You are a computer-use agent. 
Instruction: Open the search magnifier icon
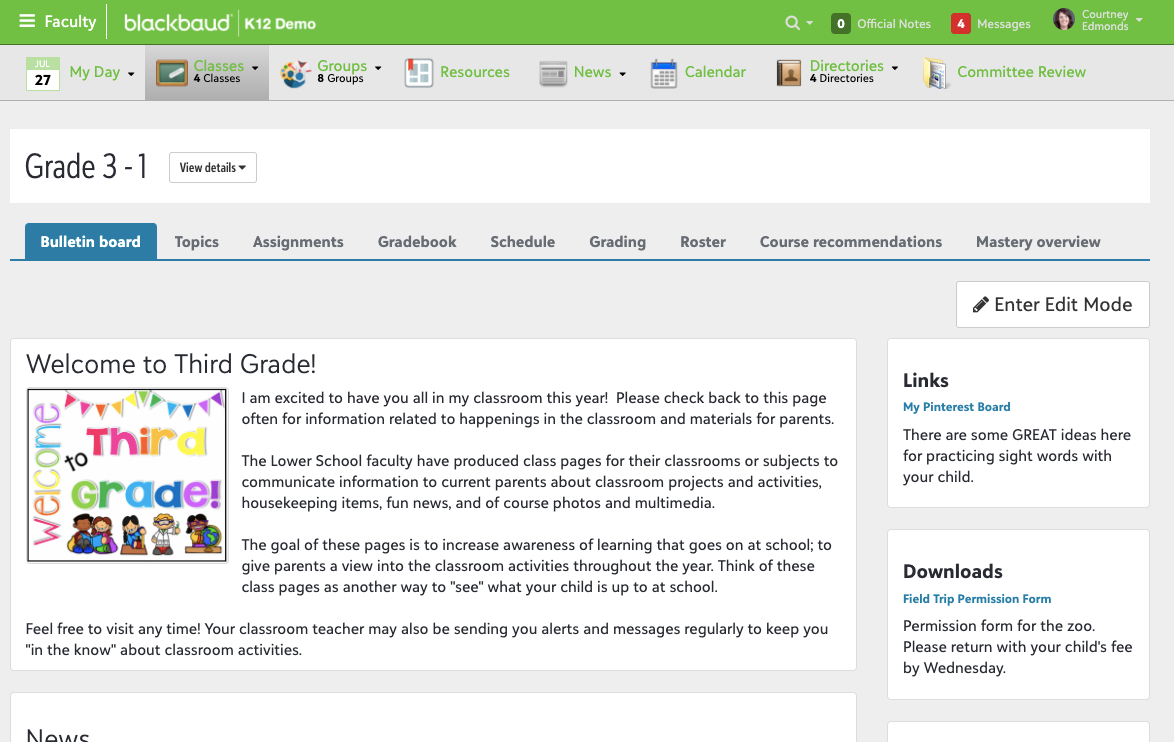click(790, 21)
